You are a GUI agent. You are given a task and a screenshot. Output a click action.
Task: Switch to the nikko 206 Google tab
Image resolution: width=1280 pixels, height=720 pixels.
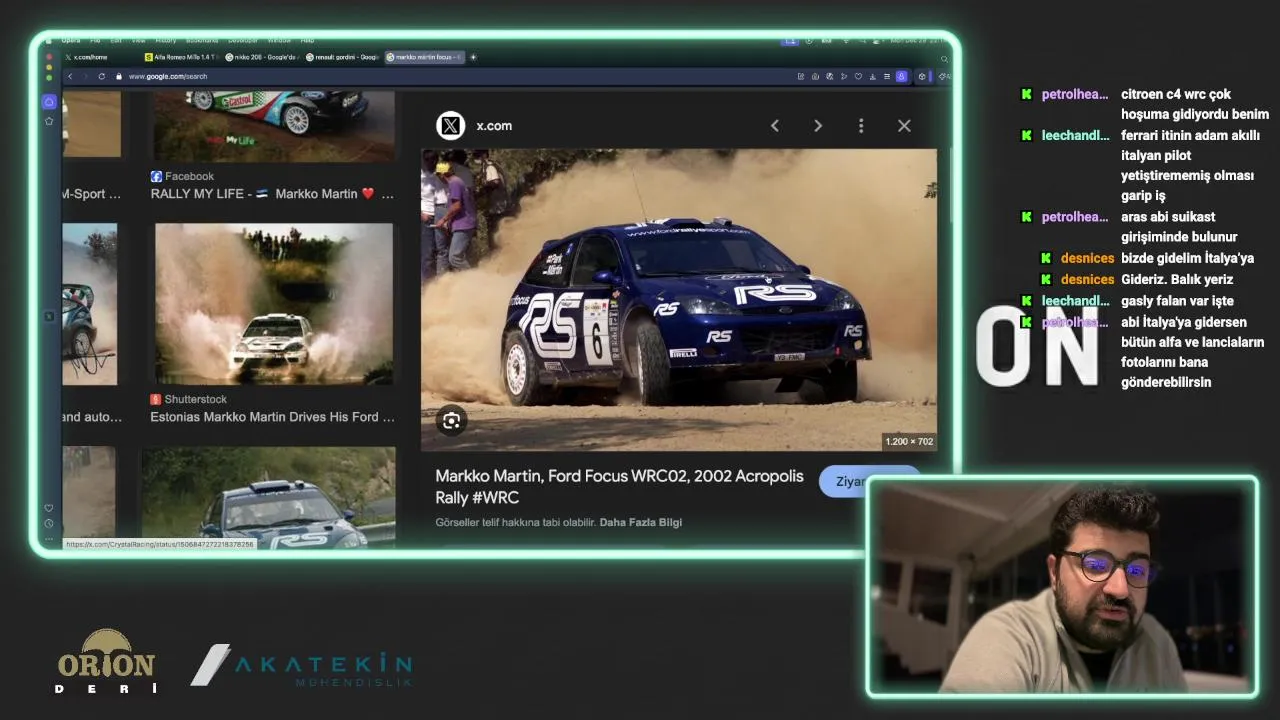263,57
